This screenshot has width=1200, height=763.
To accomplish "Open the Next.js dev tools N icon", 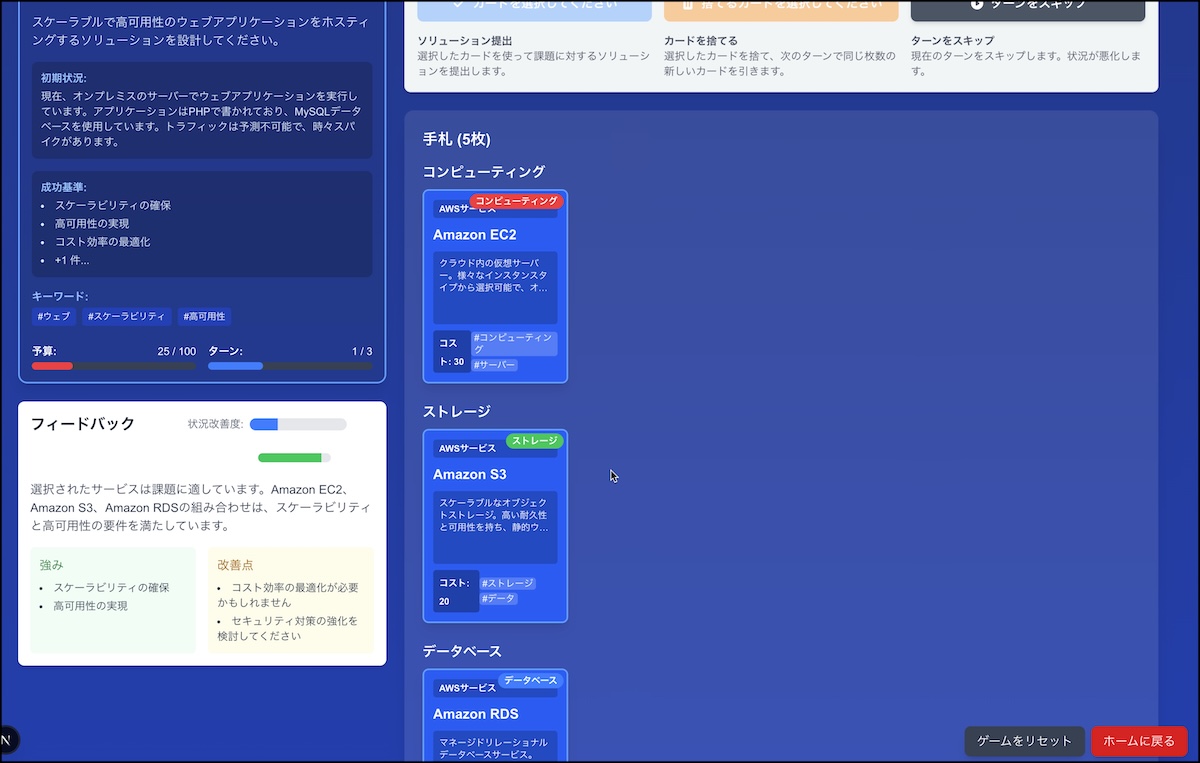I will pyautogui.click(x=5, y=740).
